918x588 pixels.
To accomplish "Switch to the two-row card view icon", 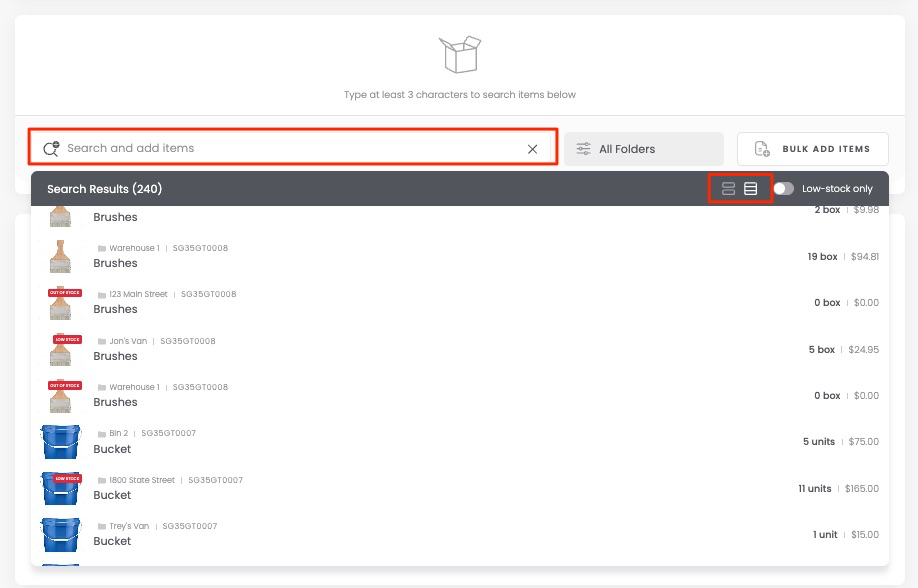I will pos(728,189).
